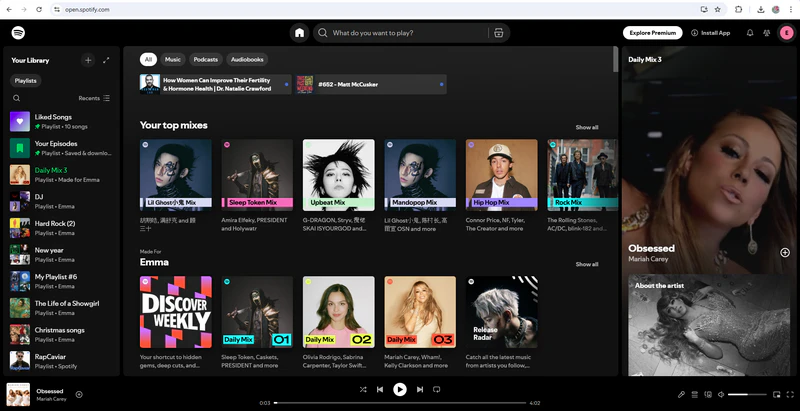Image resolution: width=800 pixels, height=411 pixels.
Task: Show all Made For Emma
Action: coord(587,264)
